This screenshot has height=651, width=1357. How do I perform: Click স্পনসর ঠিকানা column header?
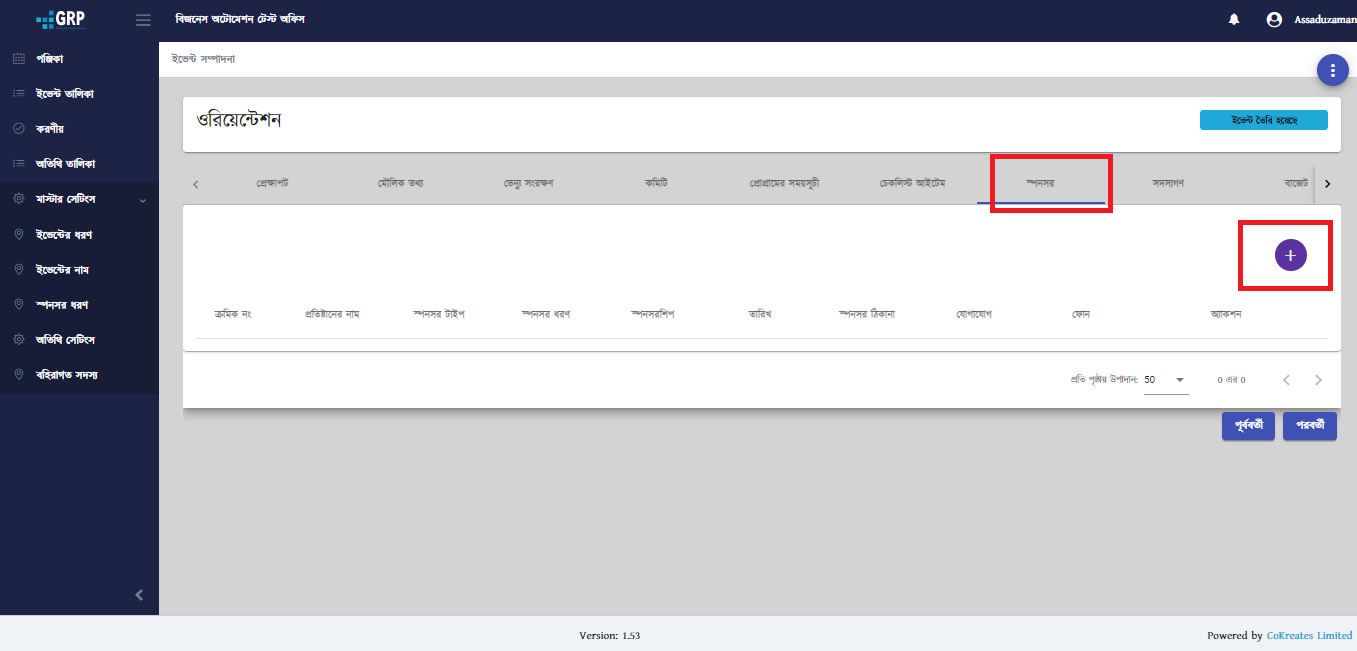click(867, 314)
